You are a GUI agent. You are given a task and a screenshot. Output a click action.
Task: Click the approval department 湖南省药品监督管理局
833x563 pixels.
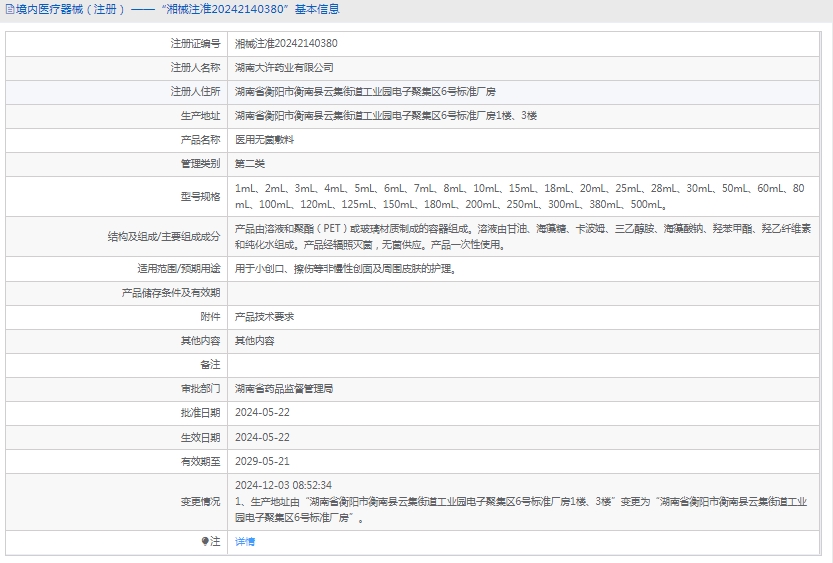284,389
